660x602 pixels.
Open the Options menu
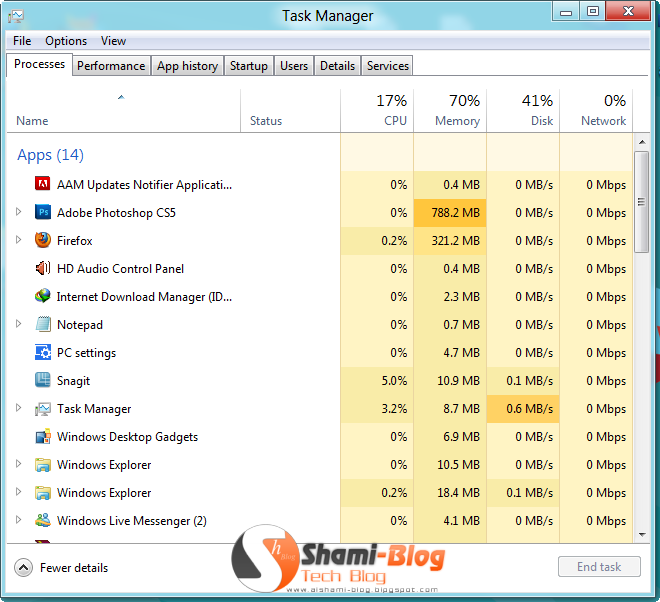coord(66,41)
